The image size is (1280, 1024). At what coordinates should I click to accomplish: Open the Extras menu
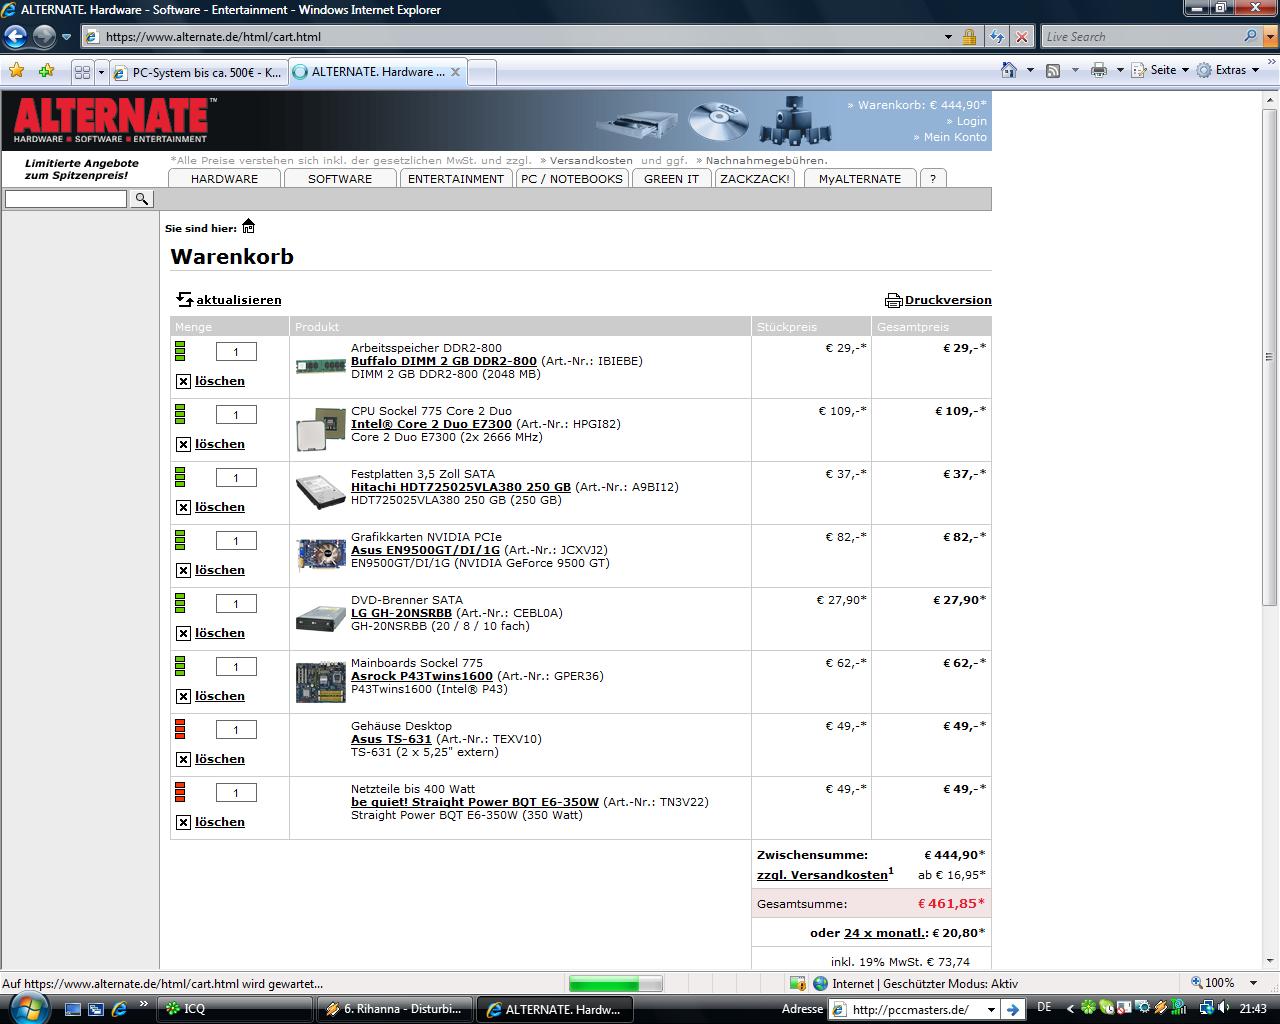pos(1229,70)
